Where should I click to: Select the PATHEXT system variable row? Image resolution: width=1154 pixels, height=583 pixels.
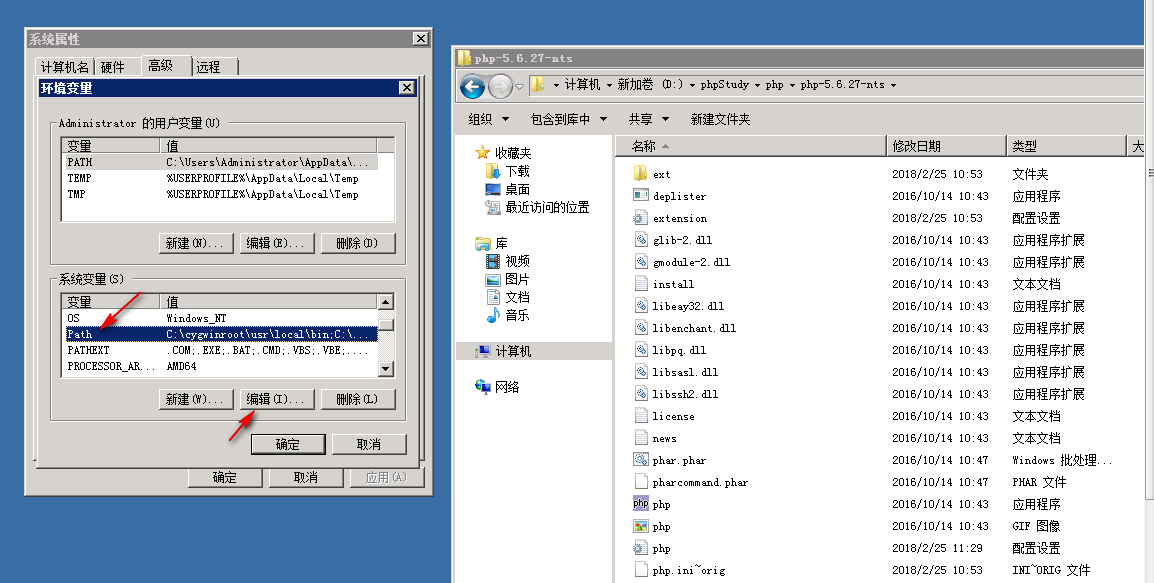click(x=221, y=350)
